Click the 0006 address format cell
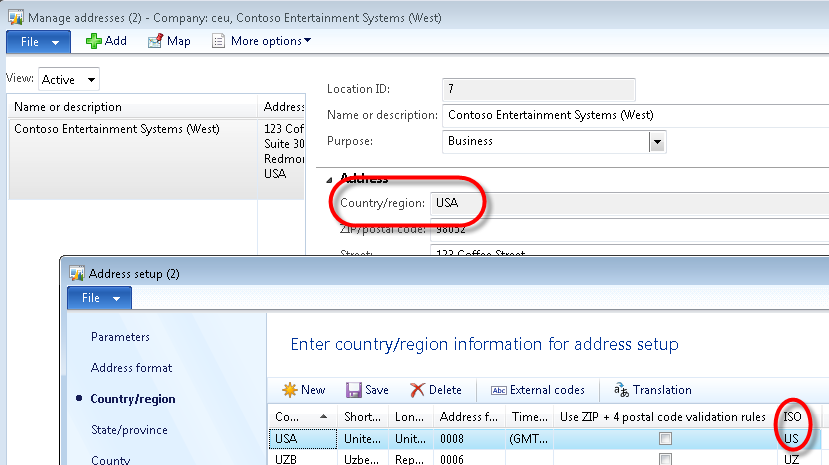The image size is (829, 465). click(468, 459)
